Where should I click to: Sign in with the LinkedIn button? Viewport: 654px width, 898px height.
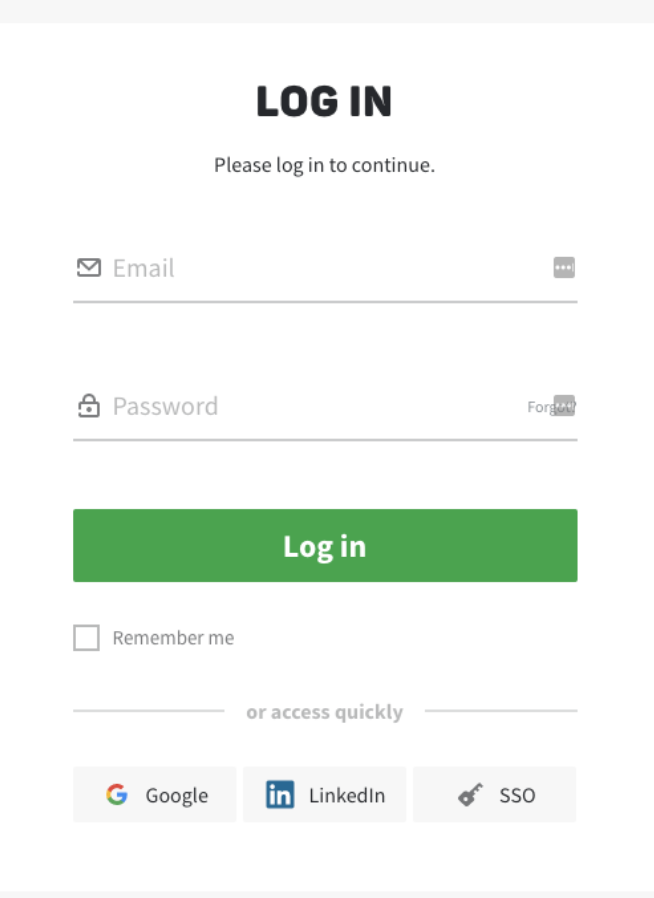[x=324, y=795]
